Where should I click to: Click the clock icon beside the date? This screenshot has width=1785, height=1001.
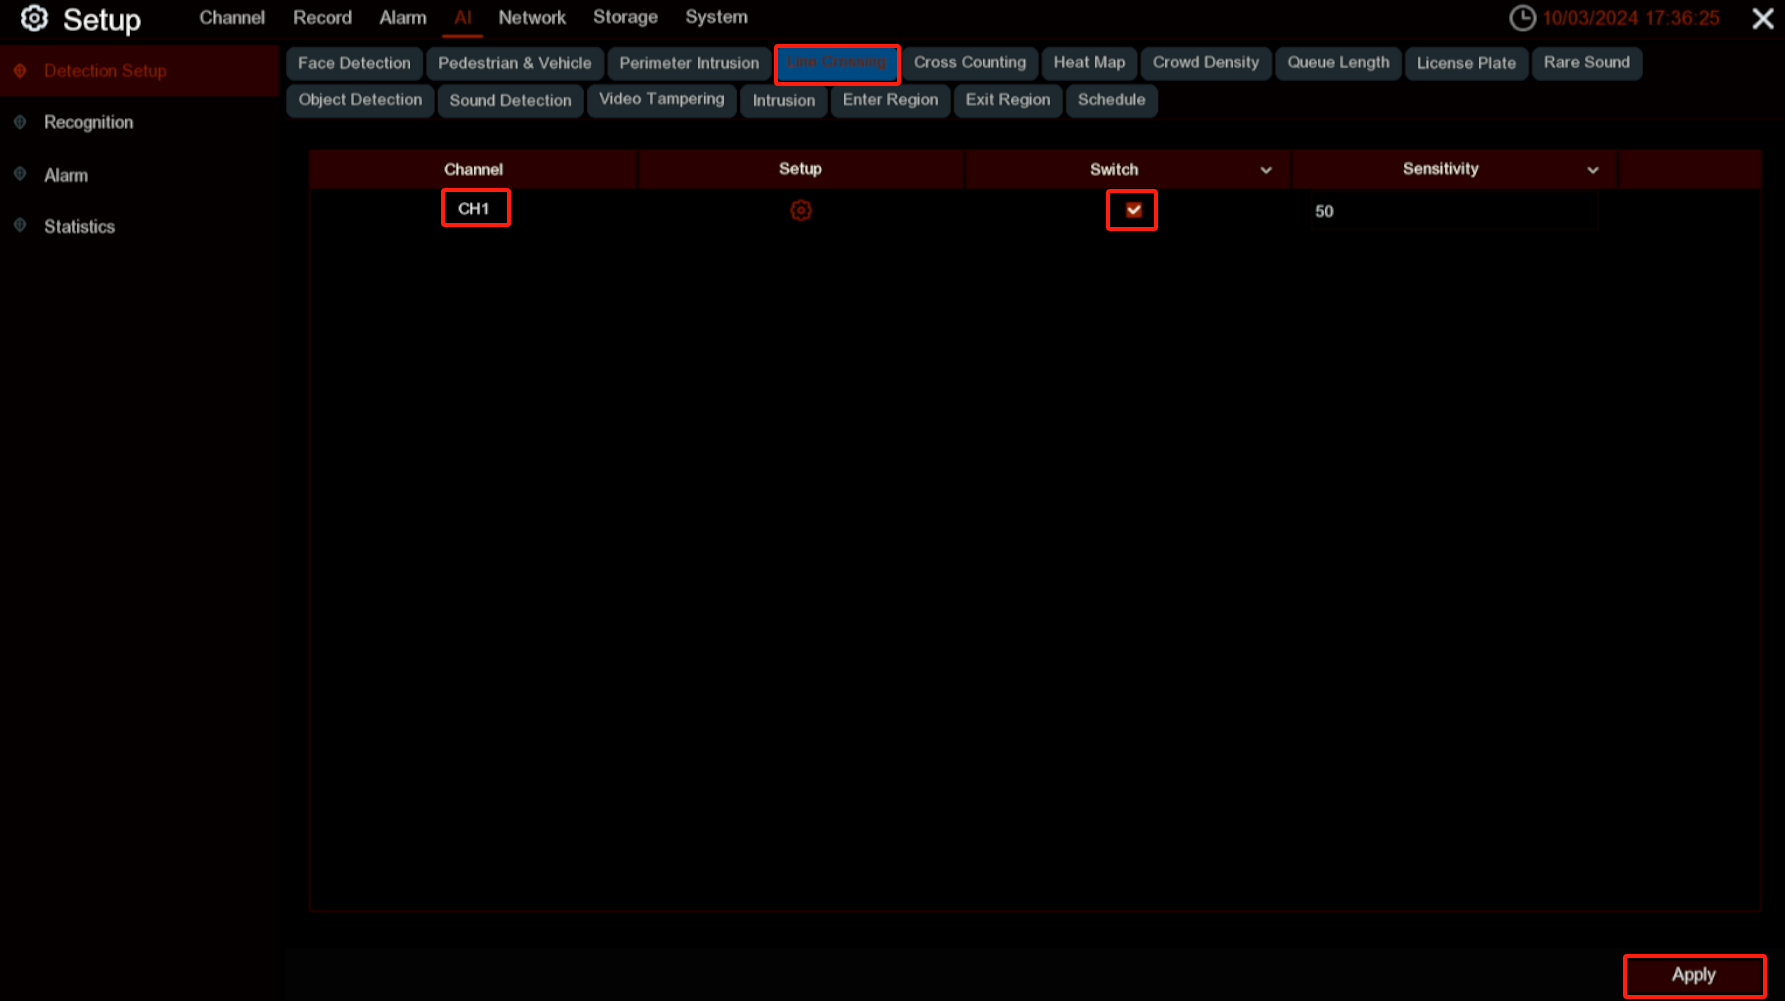(1522, 18)
